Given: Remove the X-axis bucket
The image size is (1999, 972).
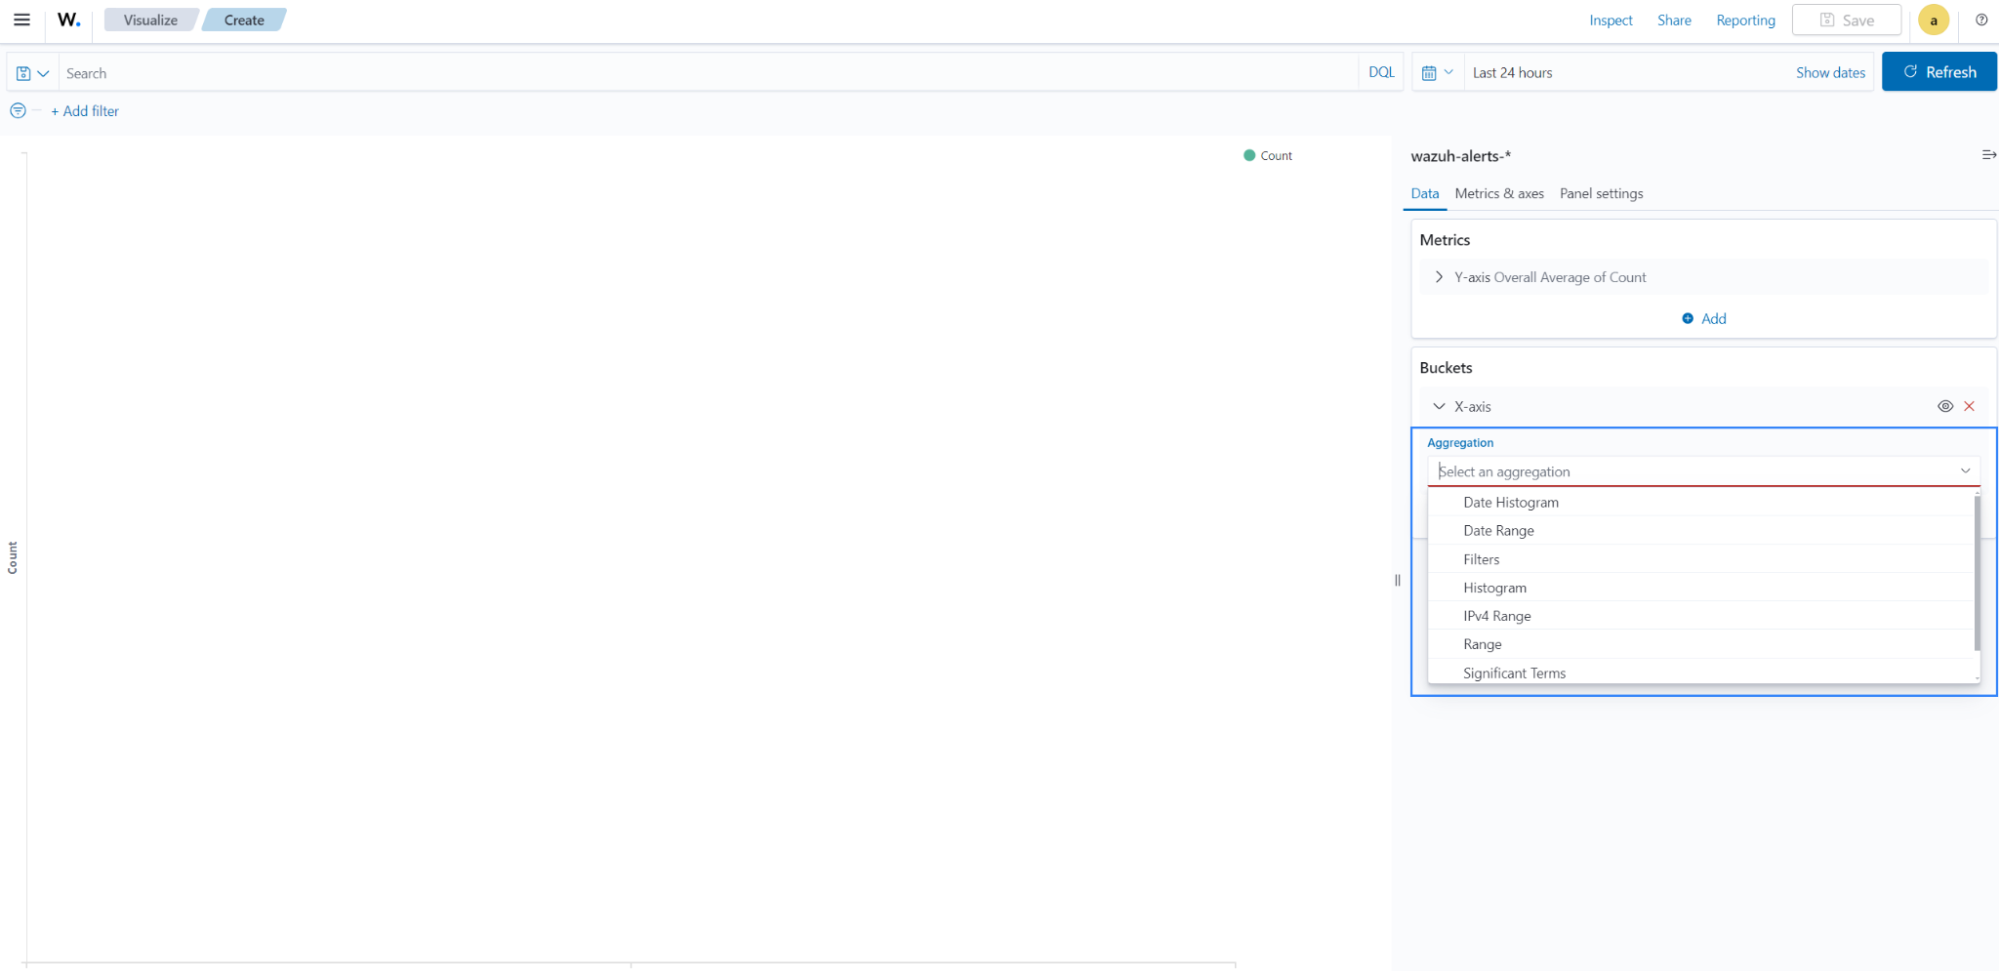Looking at the screenshot, I should tap(1969, 406).
